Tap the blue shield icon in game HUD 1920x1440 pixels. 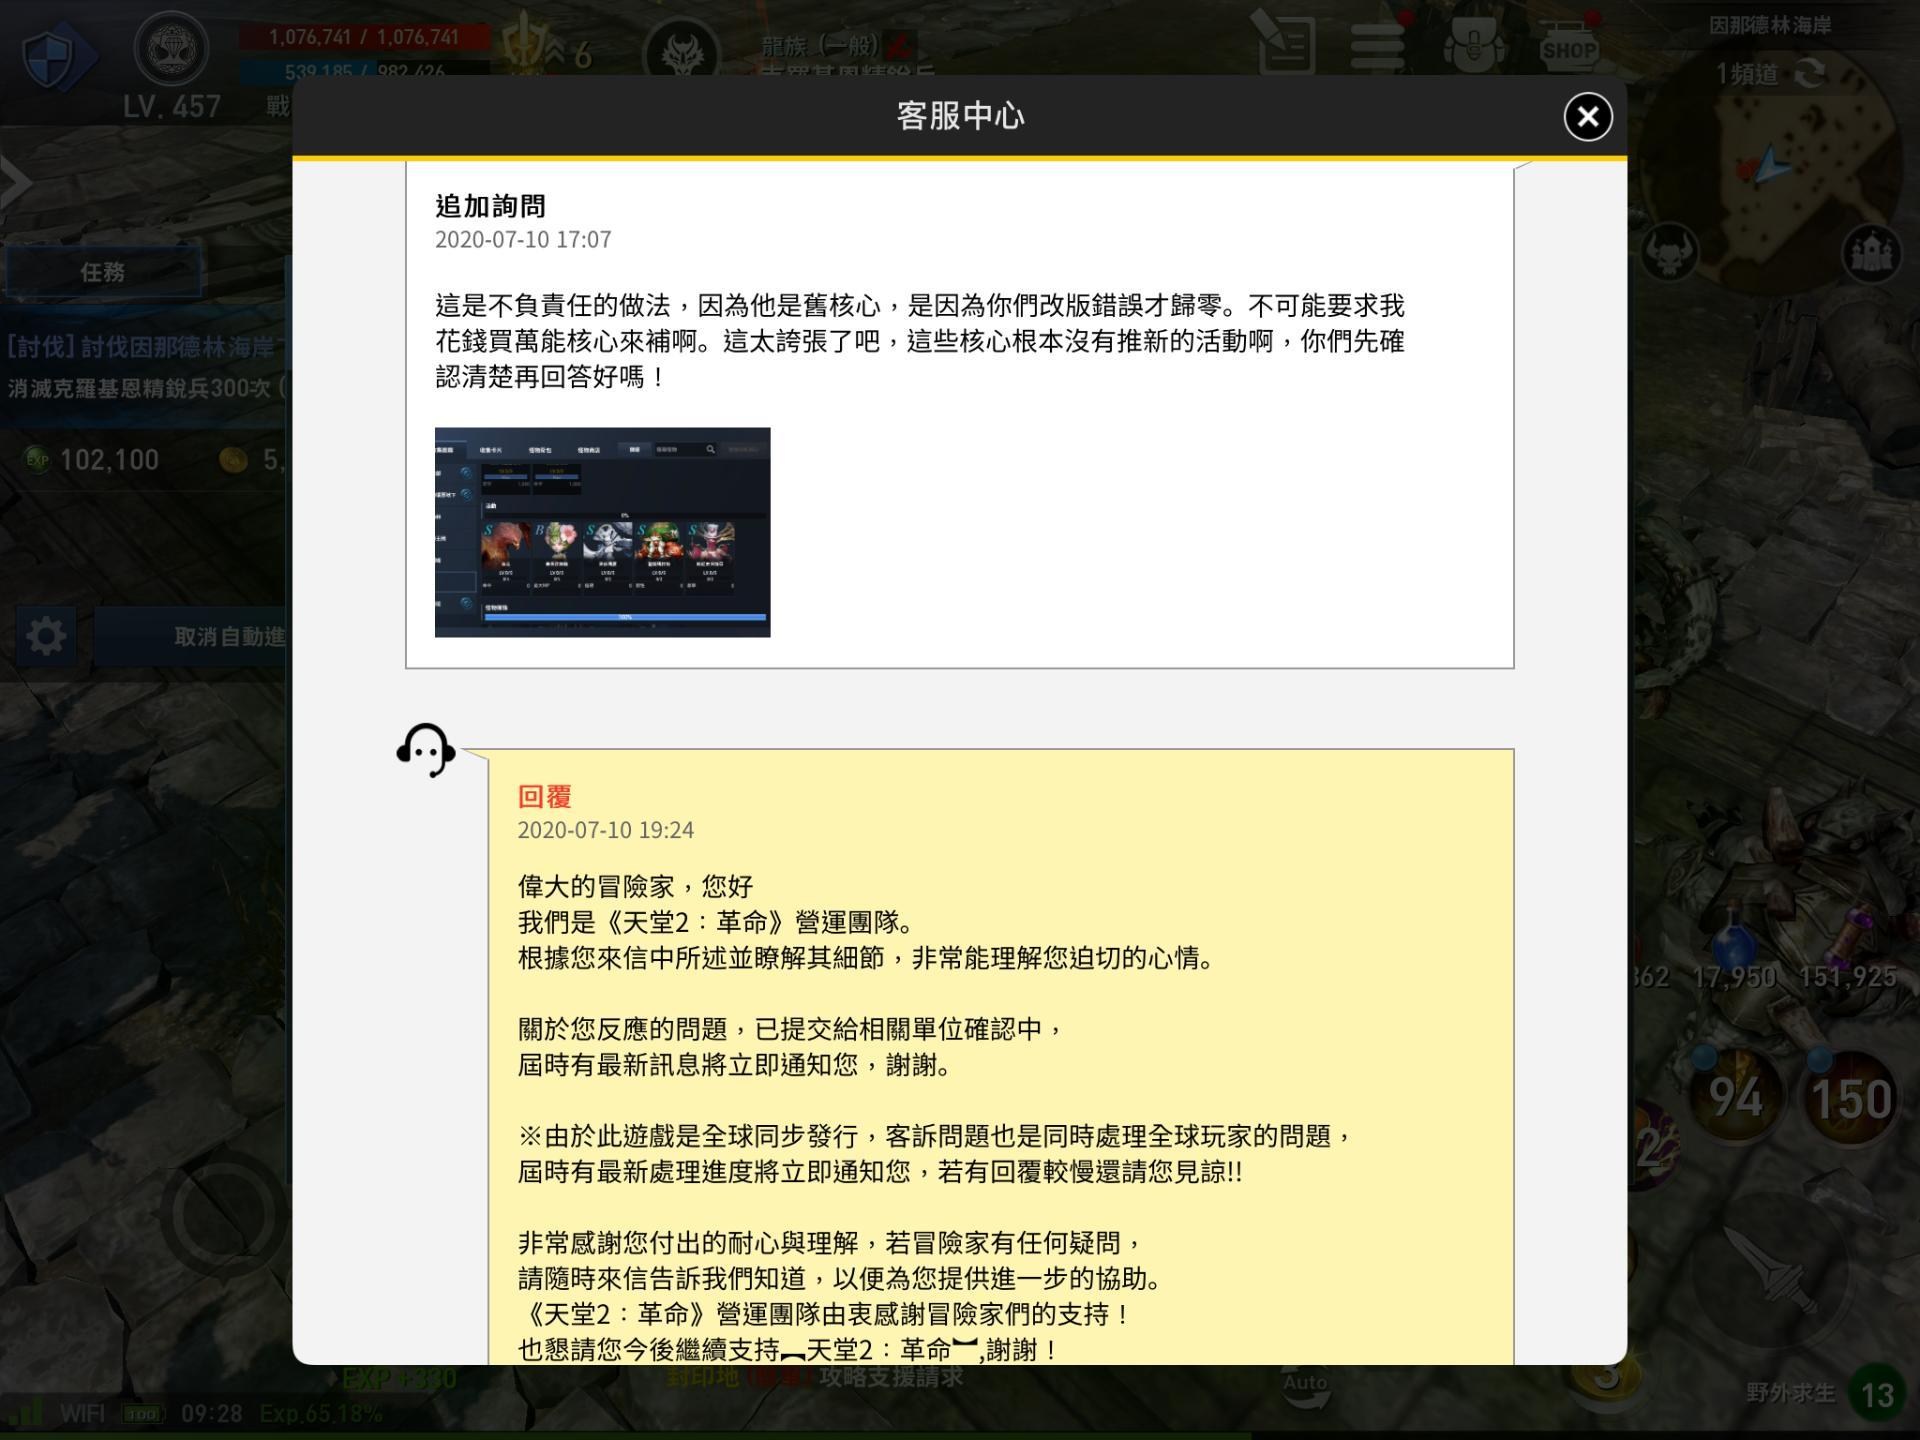[x=58, y=58]
